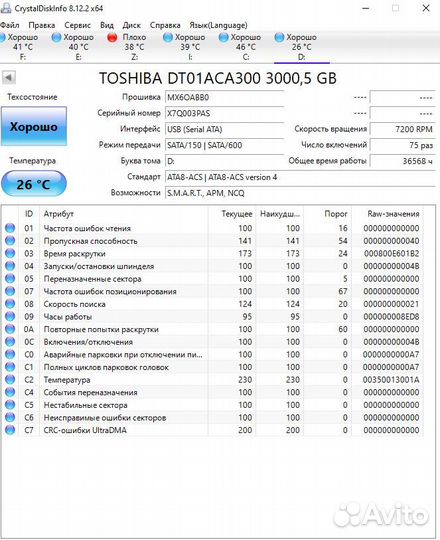
Task: Click status orb for attribute 0C
Action: [x=10, y=342]
